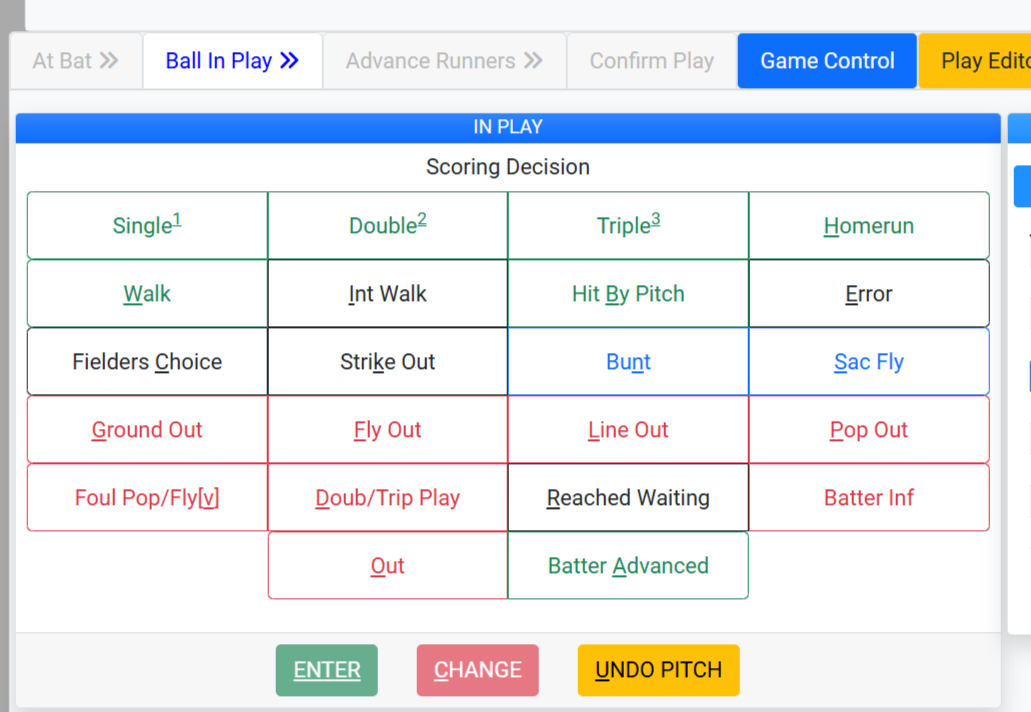Choose Double as scoring decision

coord(388,226)
